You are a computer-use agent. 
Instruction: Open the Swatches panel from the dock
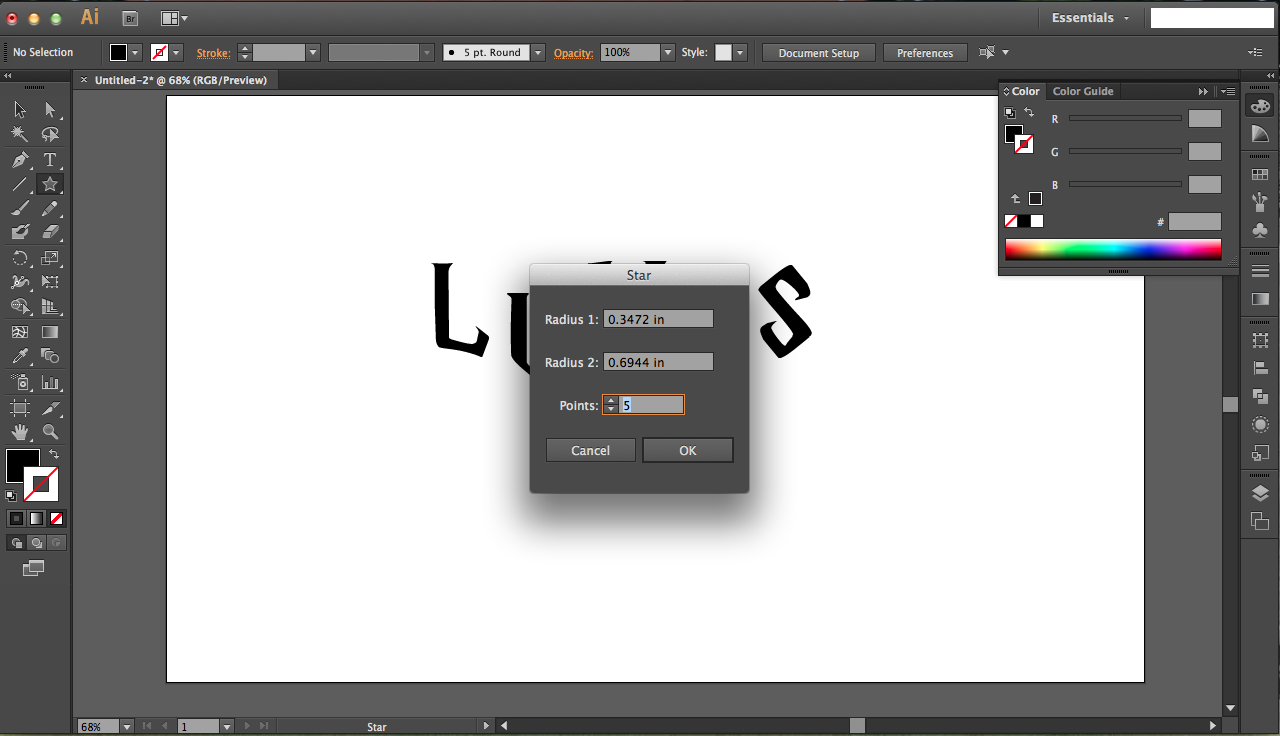(x=1260, y=175)
